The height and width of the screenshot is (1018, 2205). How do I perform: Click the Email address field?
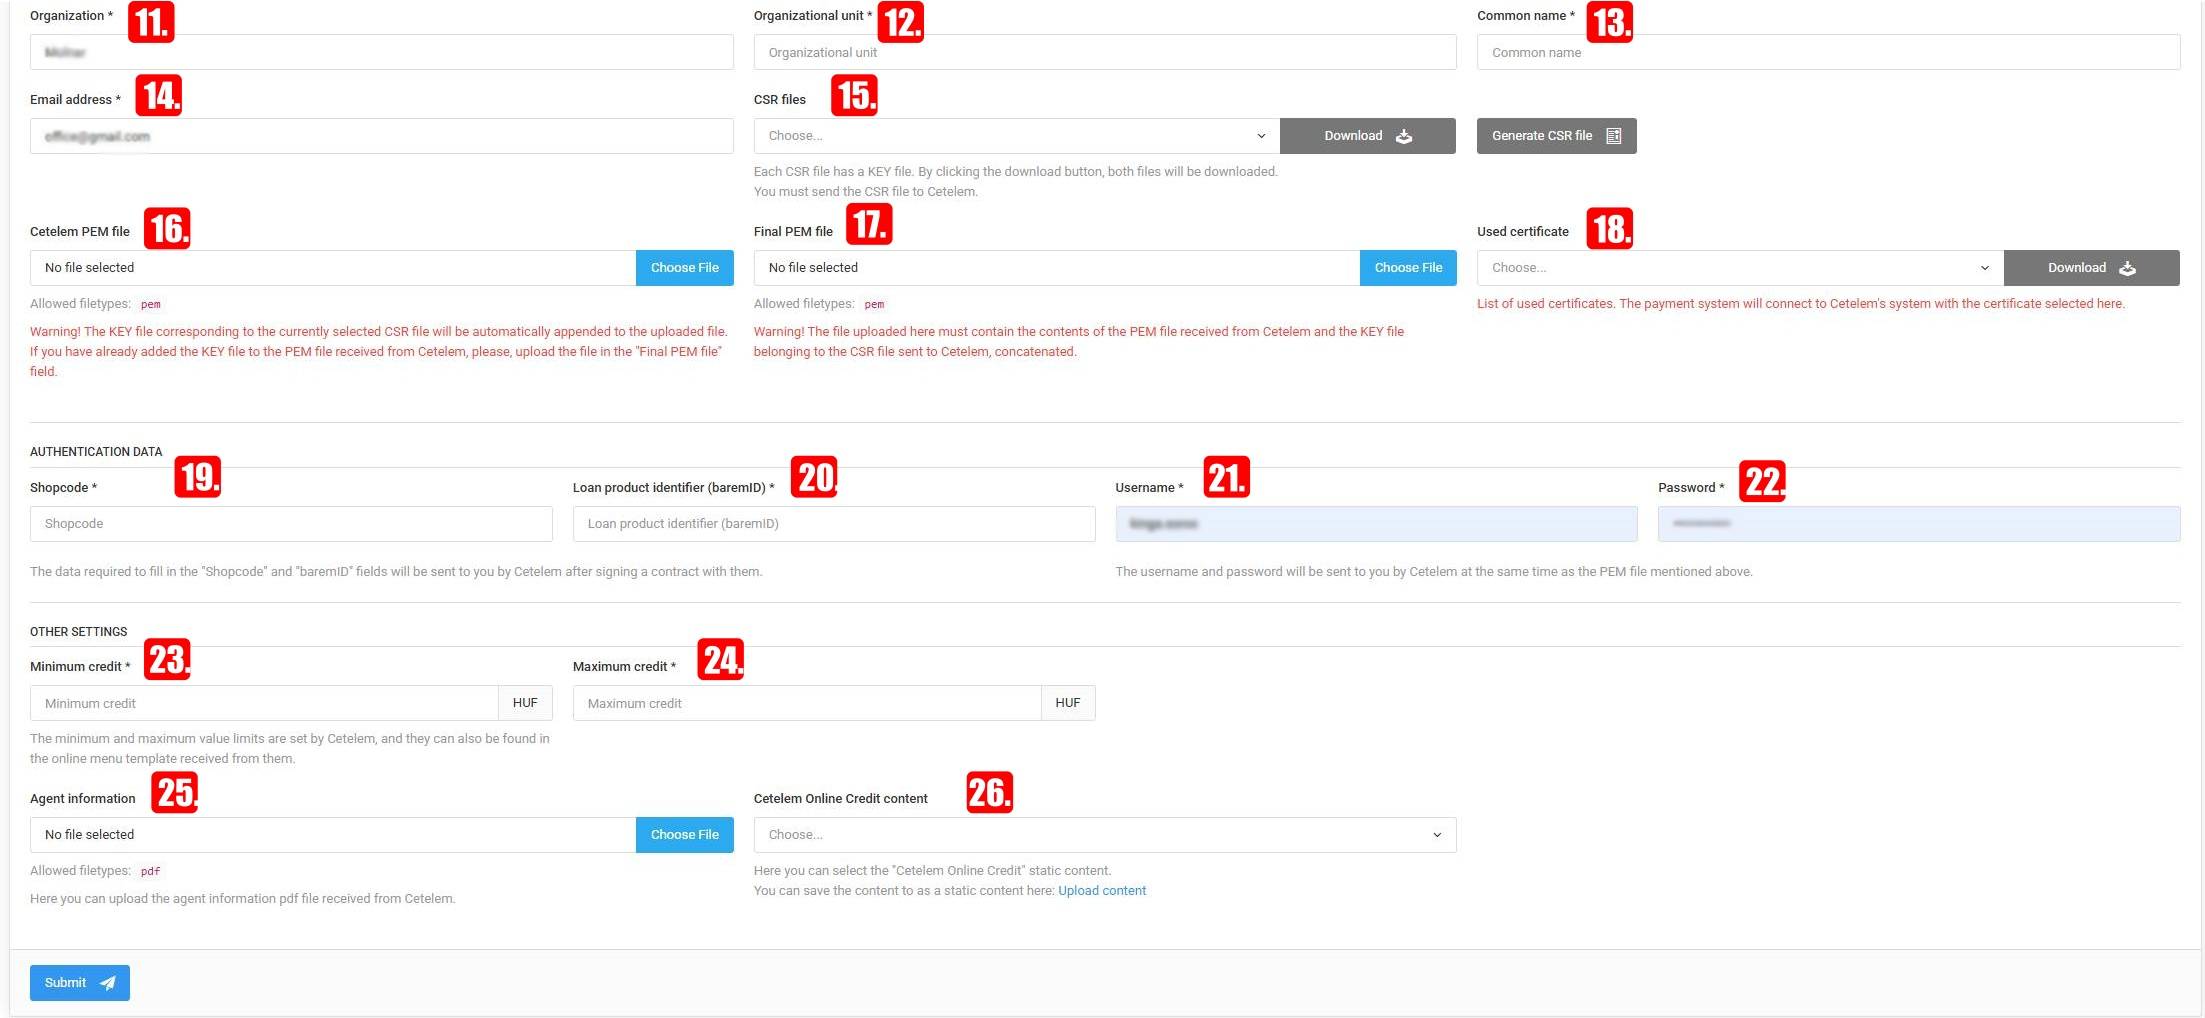click(381, 136)
